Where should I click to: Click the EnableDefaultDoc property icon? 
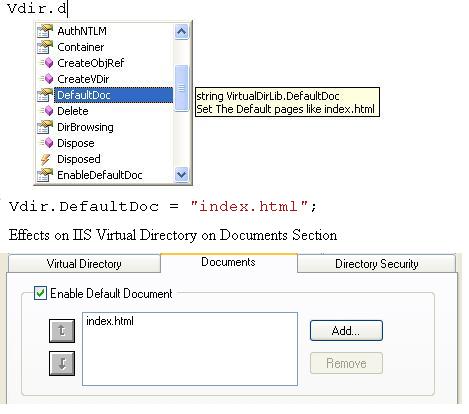click(x=45, y=175)
